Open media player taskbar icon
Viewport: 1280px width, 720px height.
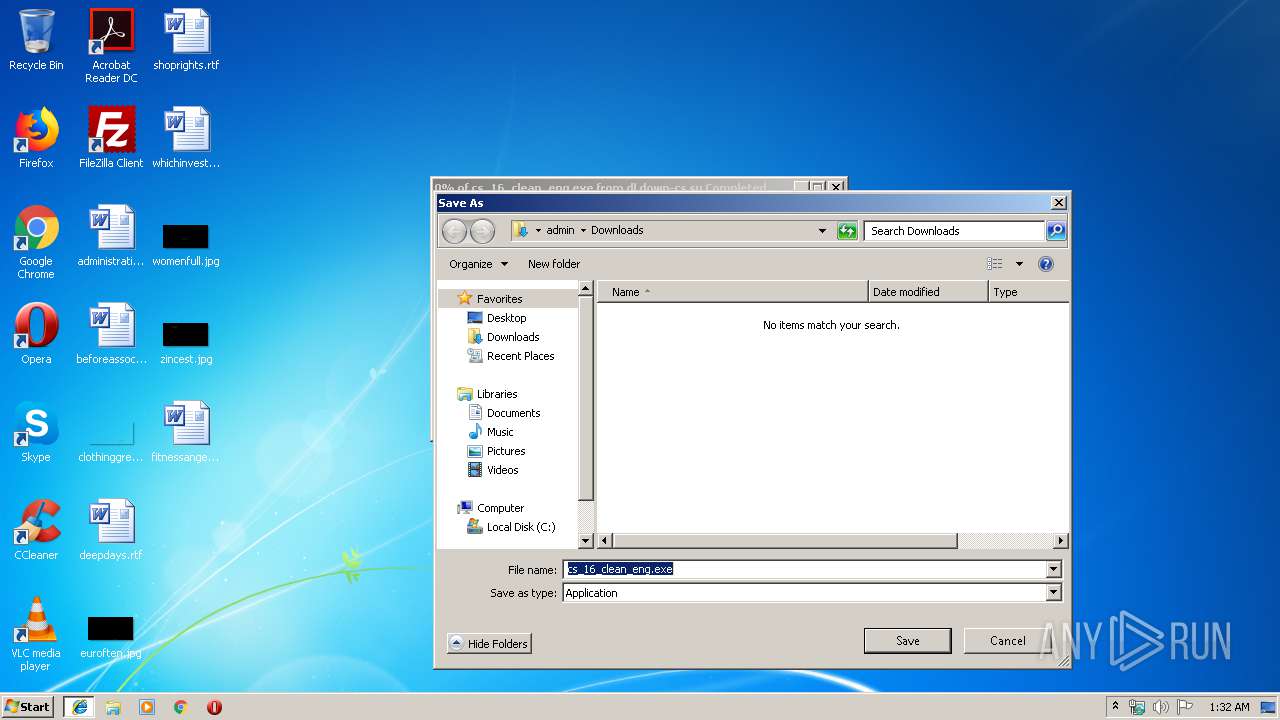pos(147,707)
